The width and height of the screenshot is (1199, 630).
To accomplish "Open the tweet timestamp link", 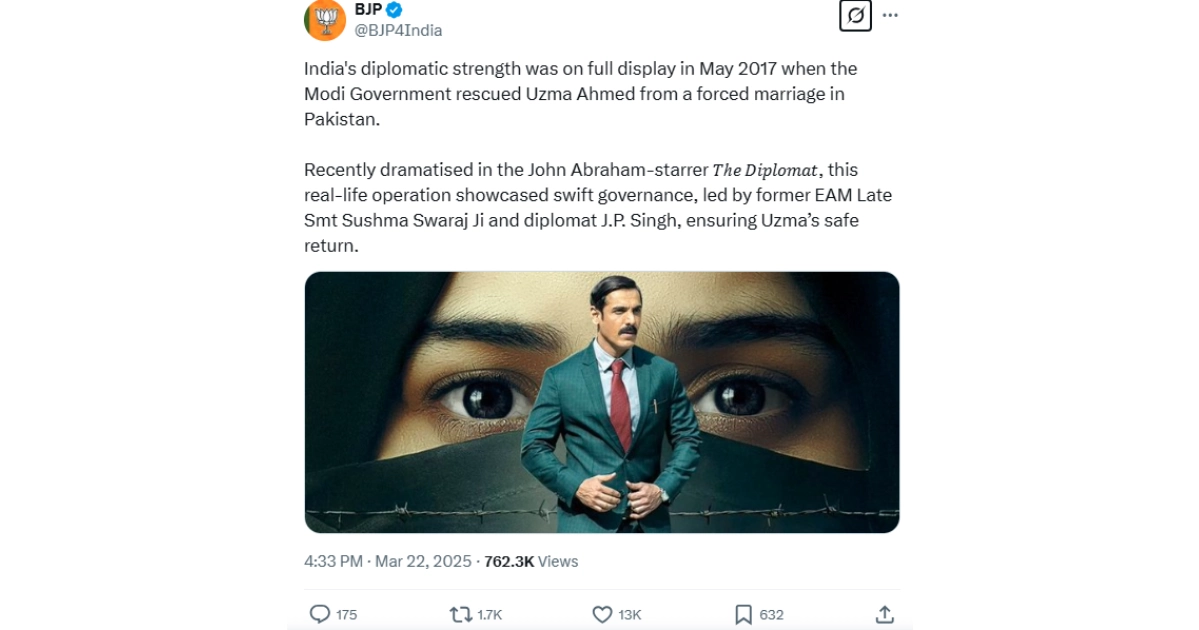I will 383,561.
